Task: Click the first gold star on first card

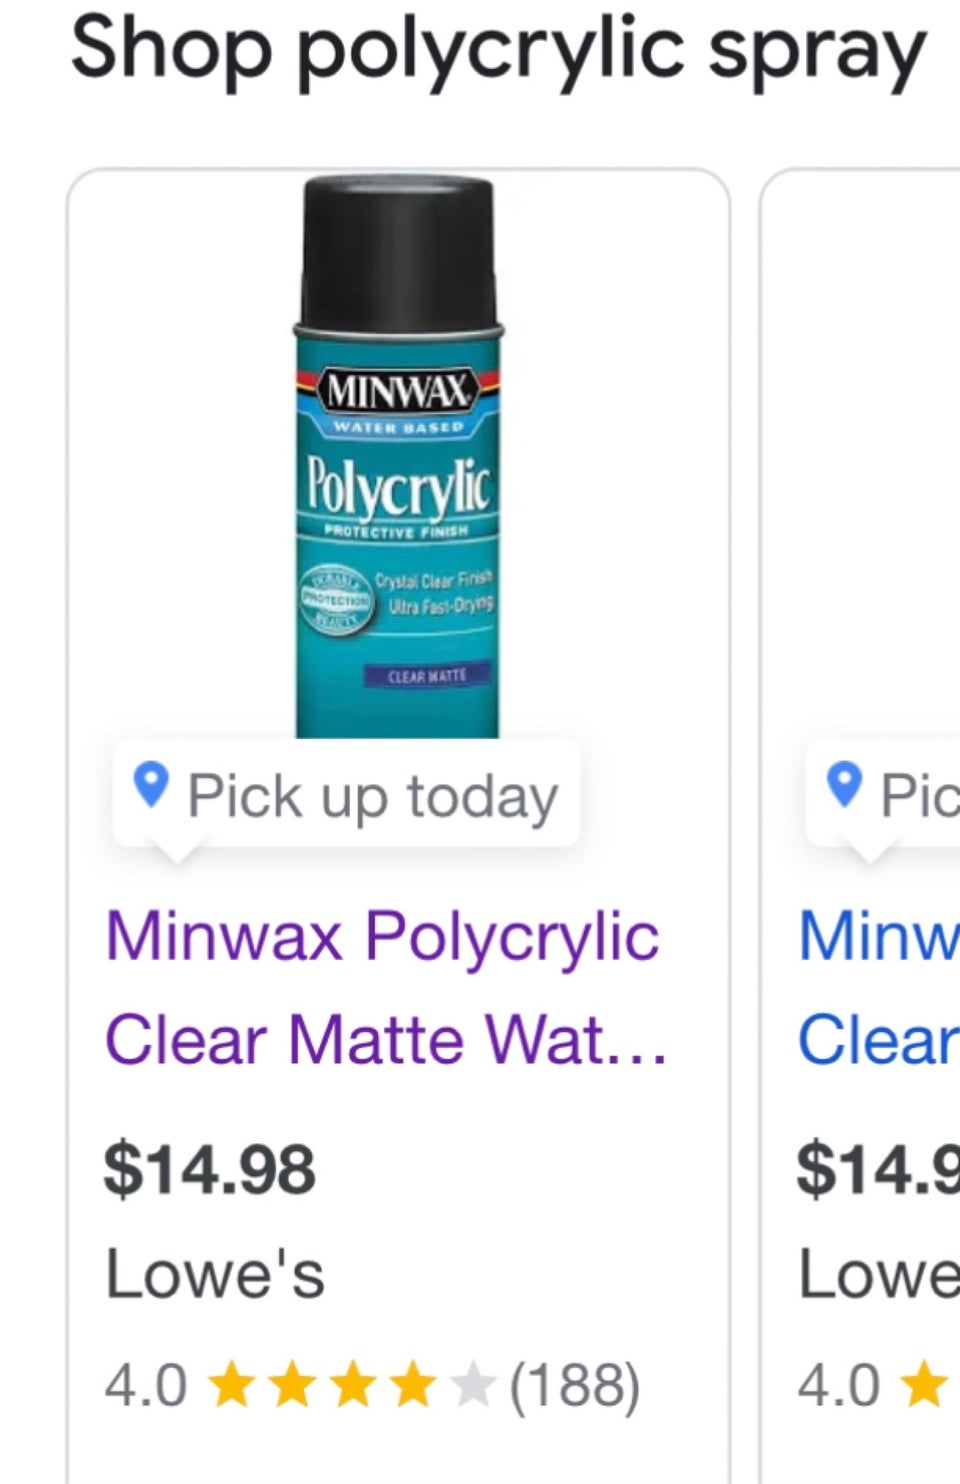Action: (x=233, y=1385)
